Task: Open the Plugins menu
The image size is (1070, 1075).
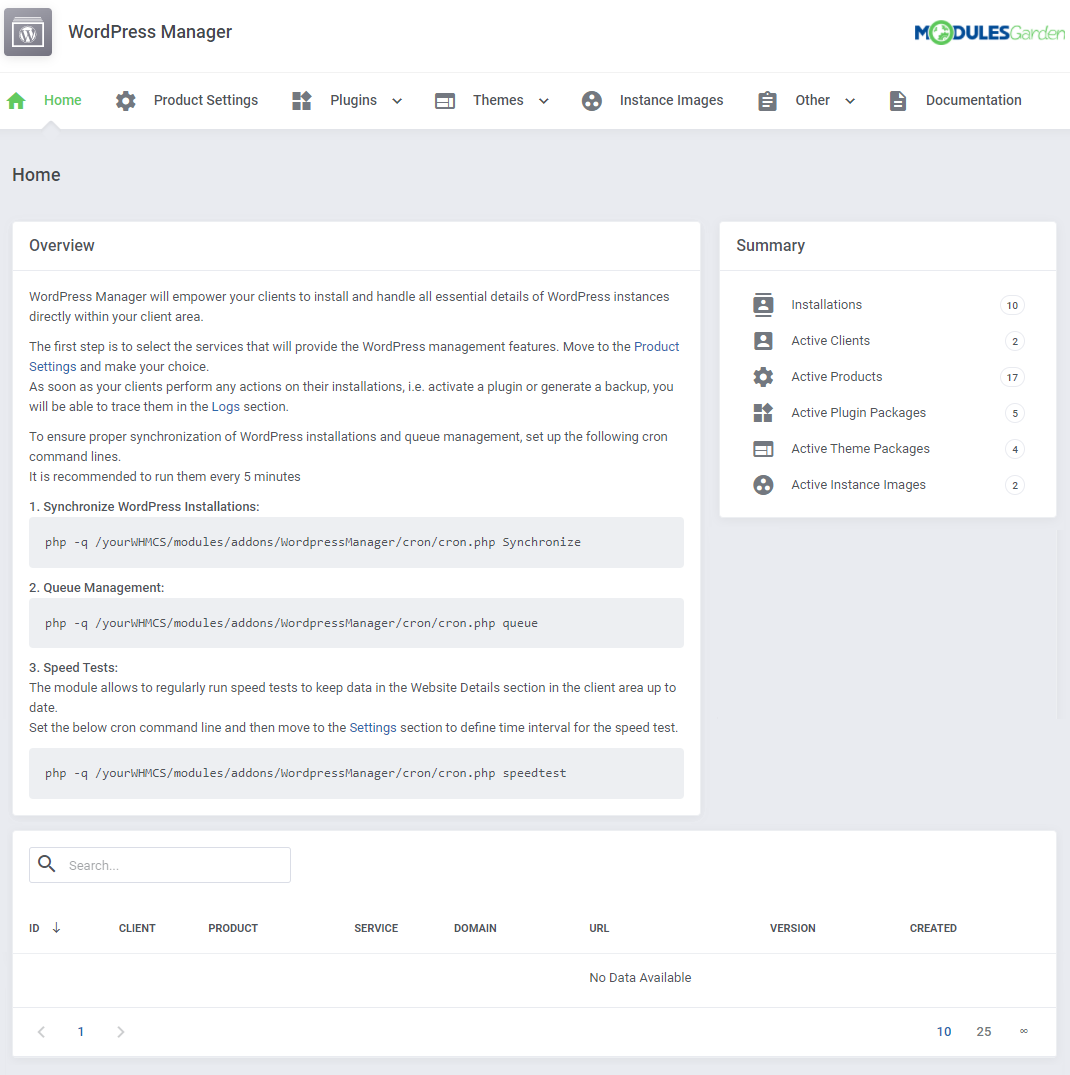Action: (x=353, y=100)
